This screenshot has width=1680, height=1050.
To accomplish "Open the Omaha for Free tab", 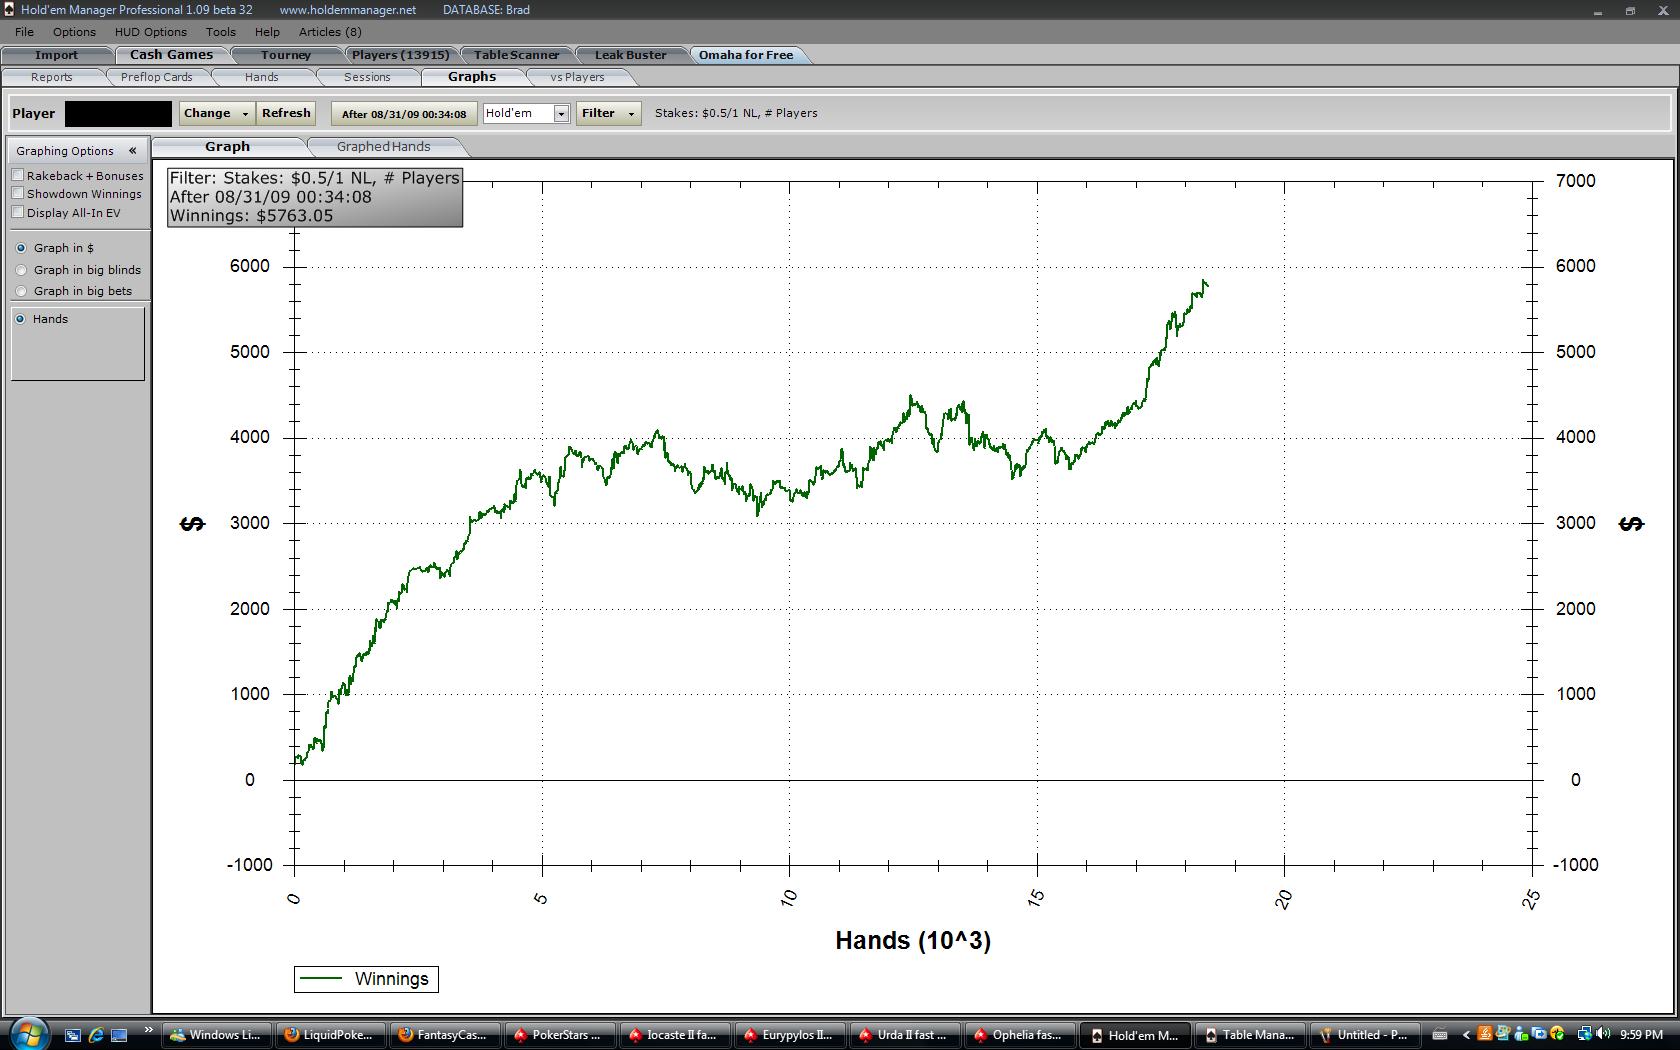I will pos(746,55).
